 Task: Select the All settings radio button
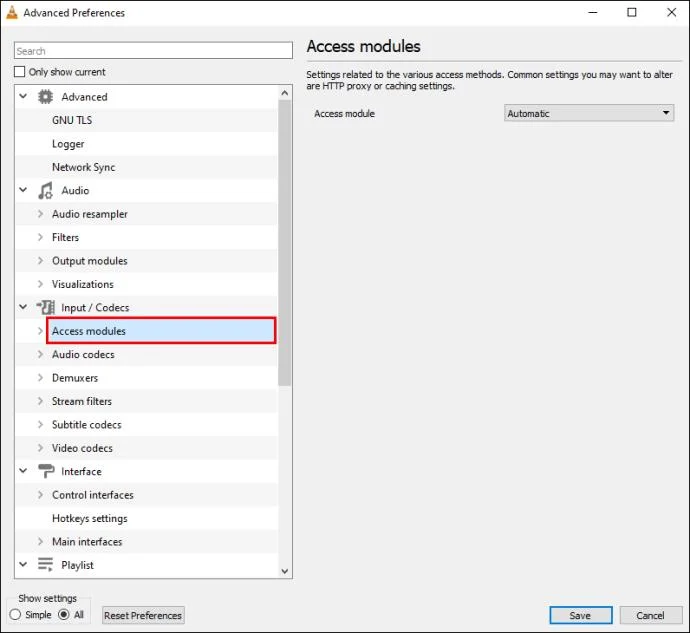point(64,615)
